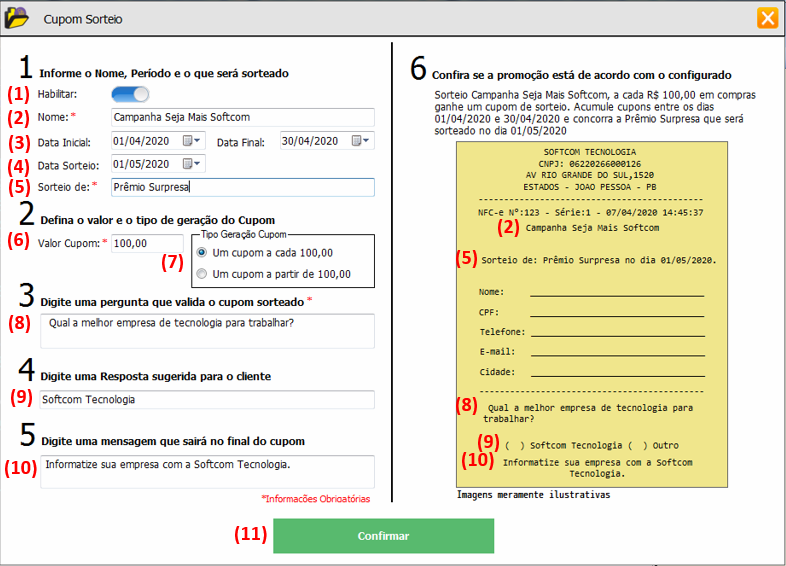Toggle the Habilitar switch

[x=130, y=94]
